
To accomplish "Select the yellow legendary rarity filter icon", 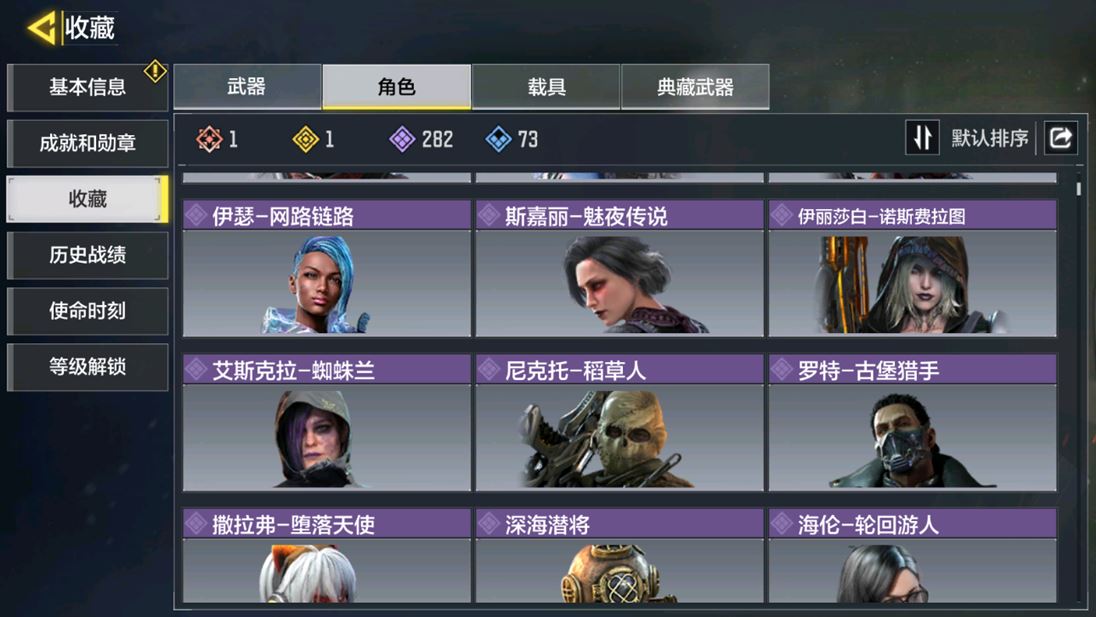I will 305,139.
